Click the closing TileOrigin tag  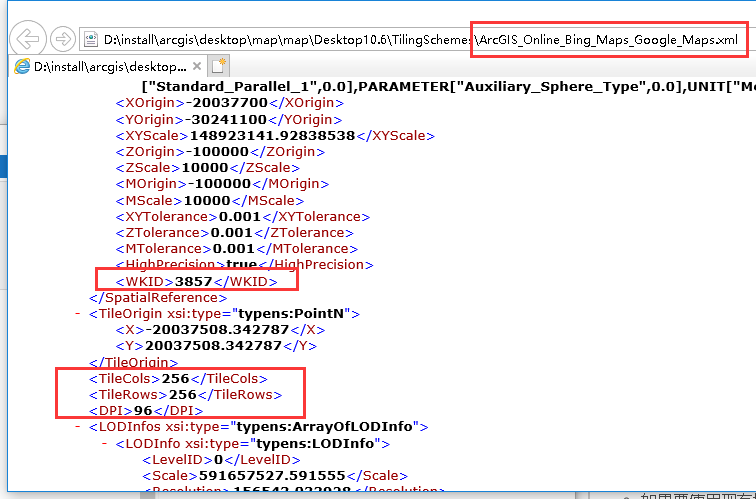click(134, 362)
